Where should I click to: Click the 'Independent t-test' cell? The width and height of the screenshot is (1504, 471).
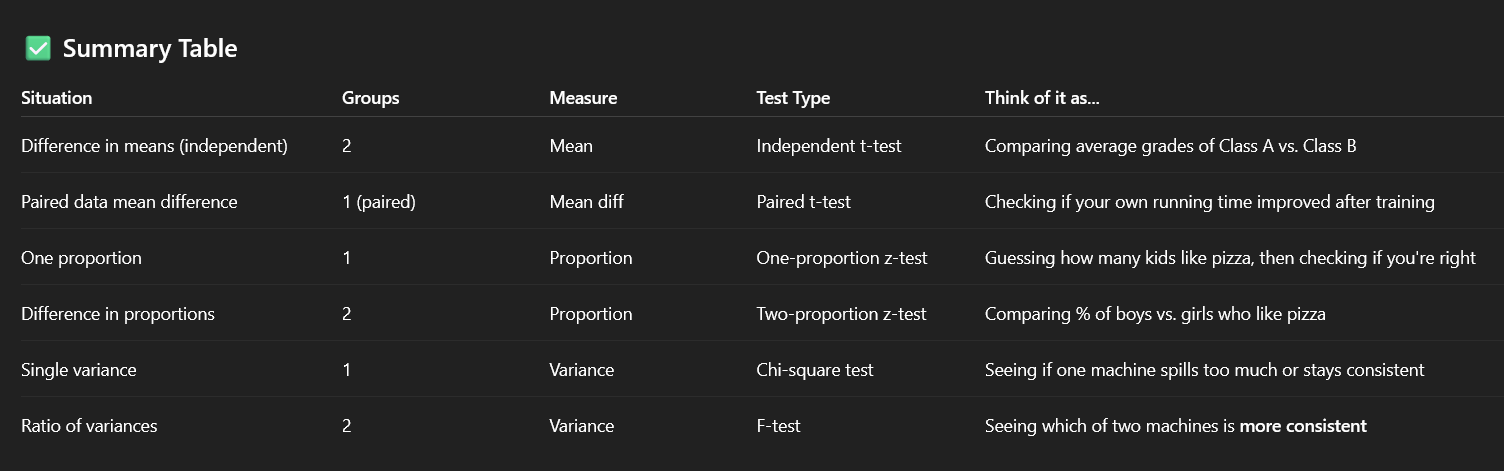click(x=829, y=146)
